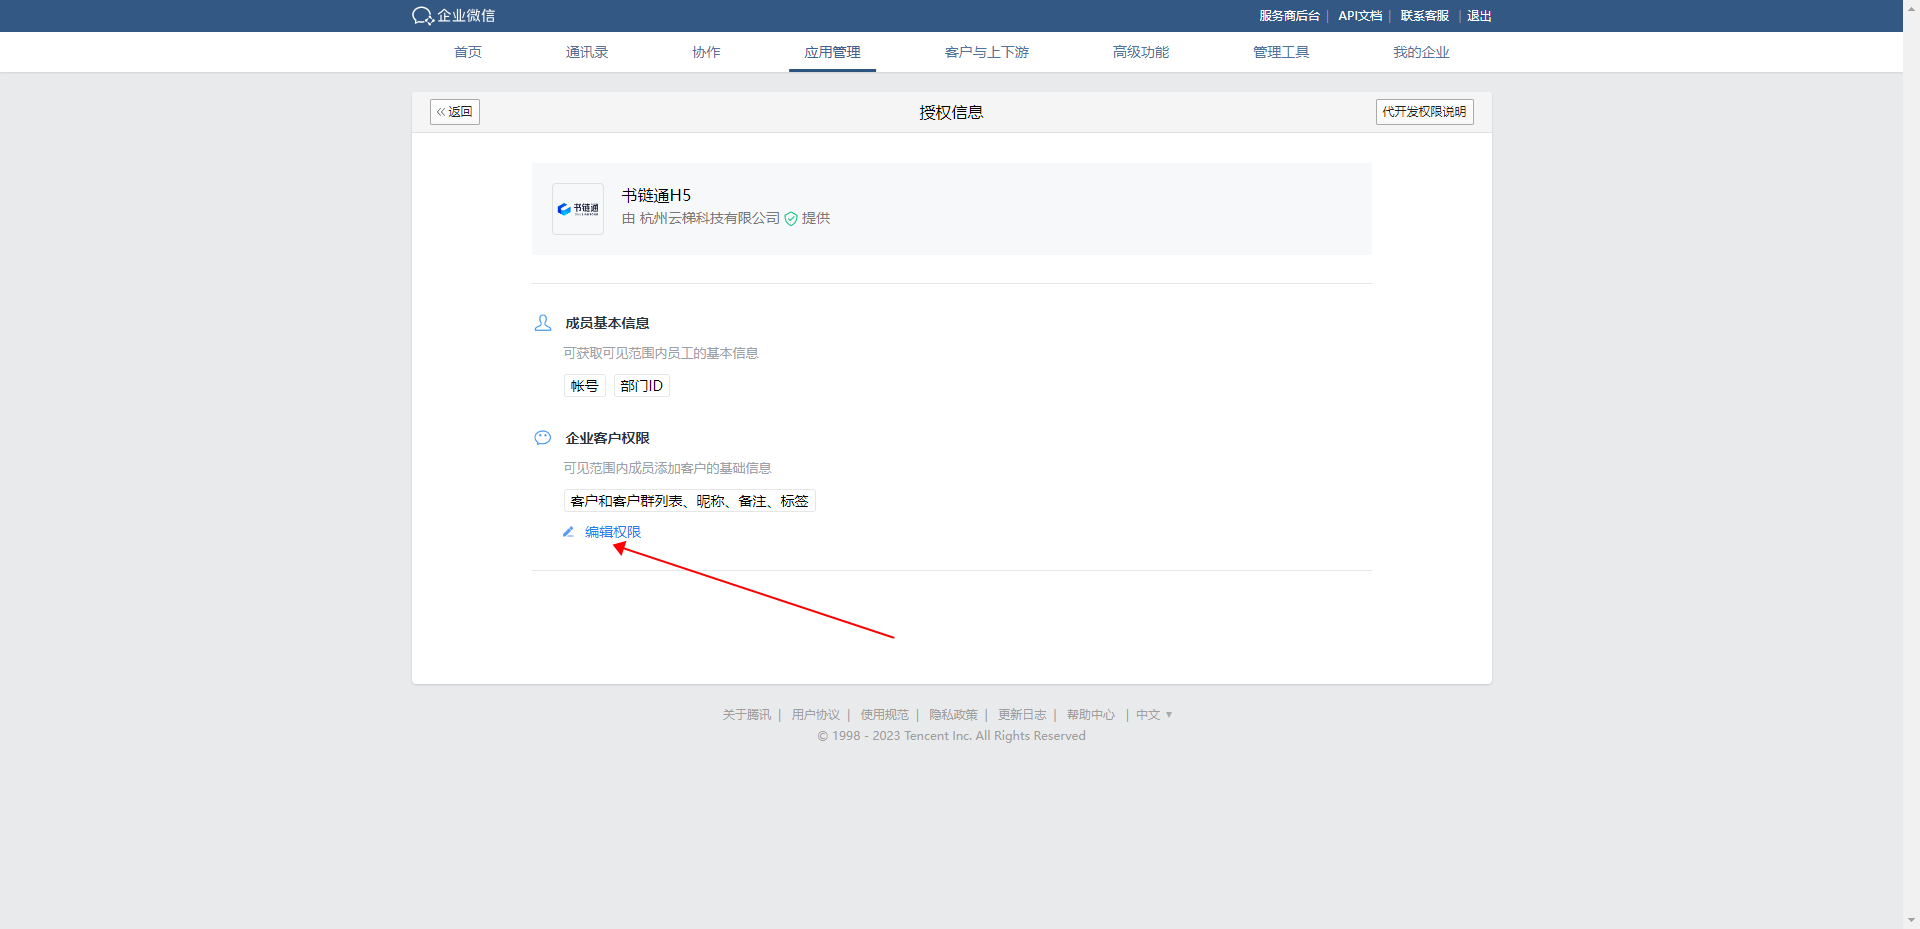Switch to the 管理工具 tab
The image size is (1920, 929).
point(1281,52)
